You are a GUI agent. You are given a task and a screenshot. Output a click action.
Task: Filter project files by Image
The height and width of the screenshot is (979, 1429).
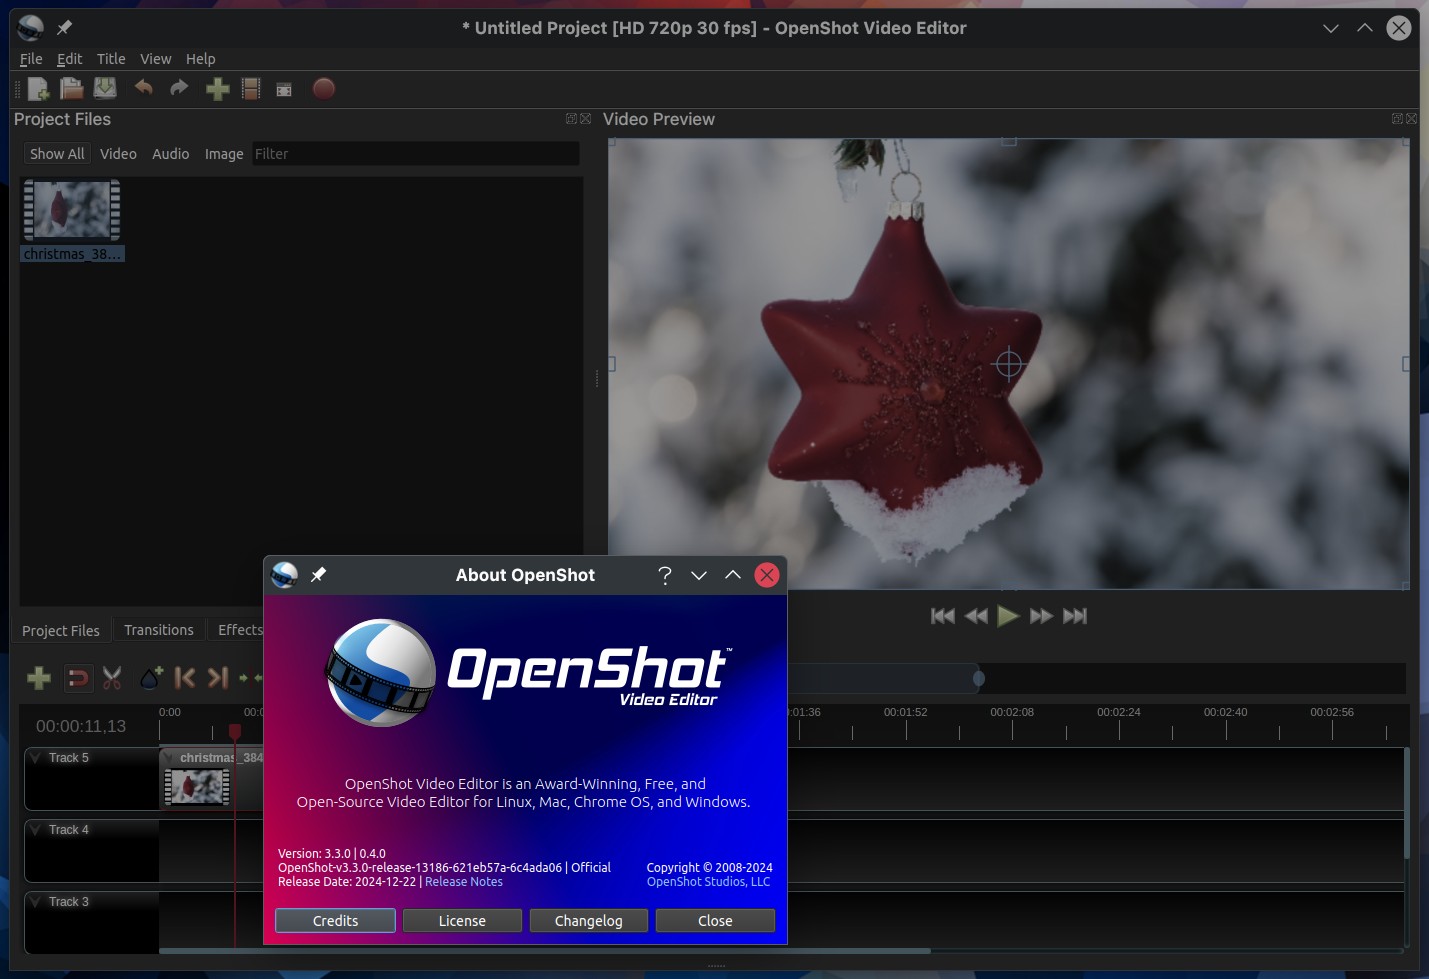[224, 154]
